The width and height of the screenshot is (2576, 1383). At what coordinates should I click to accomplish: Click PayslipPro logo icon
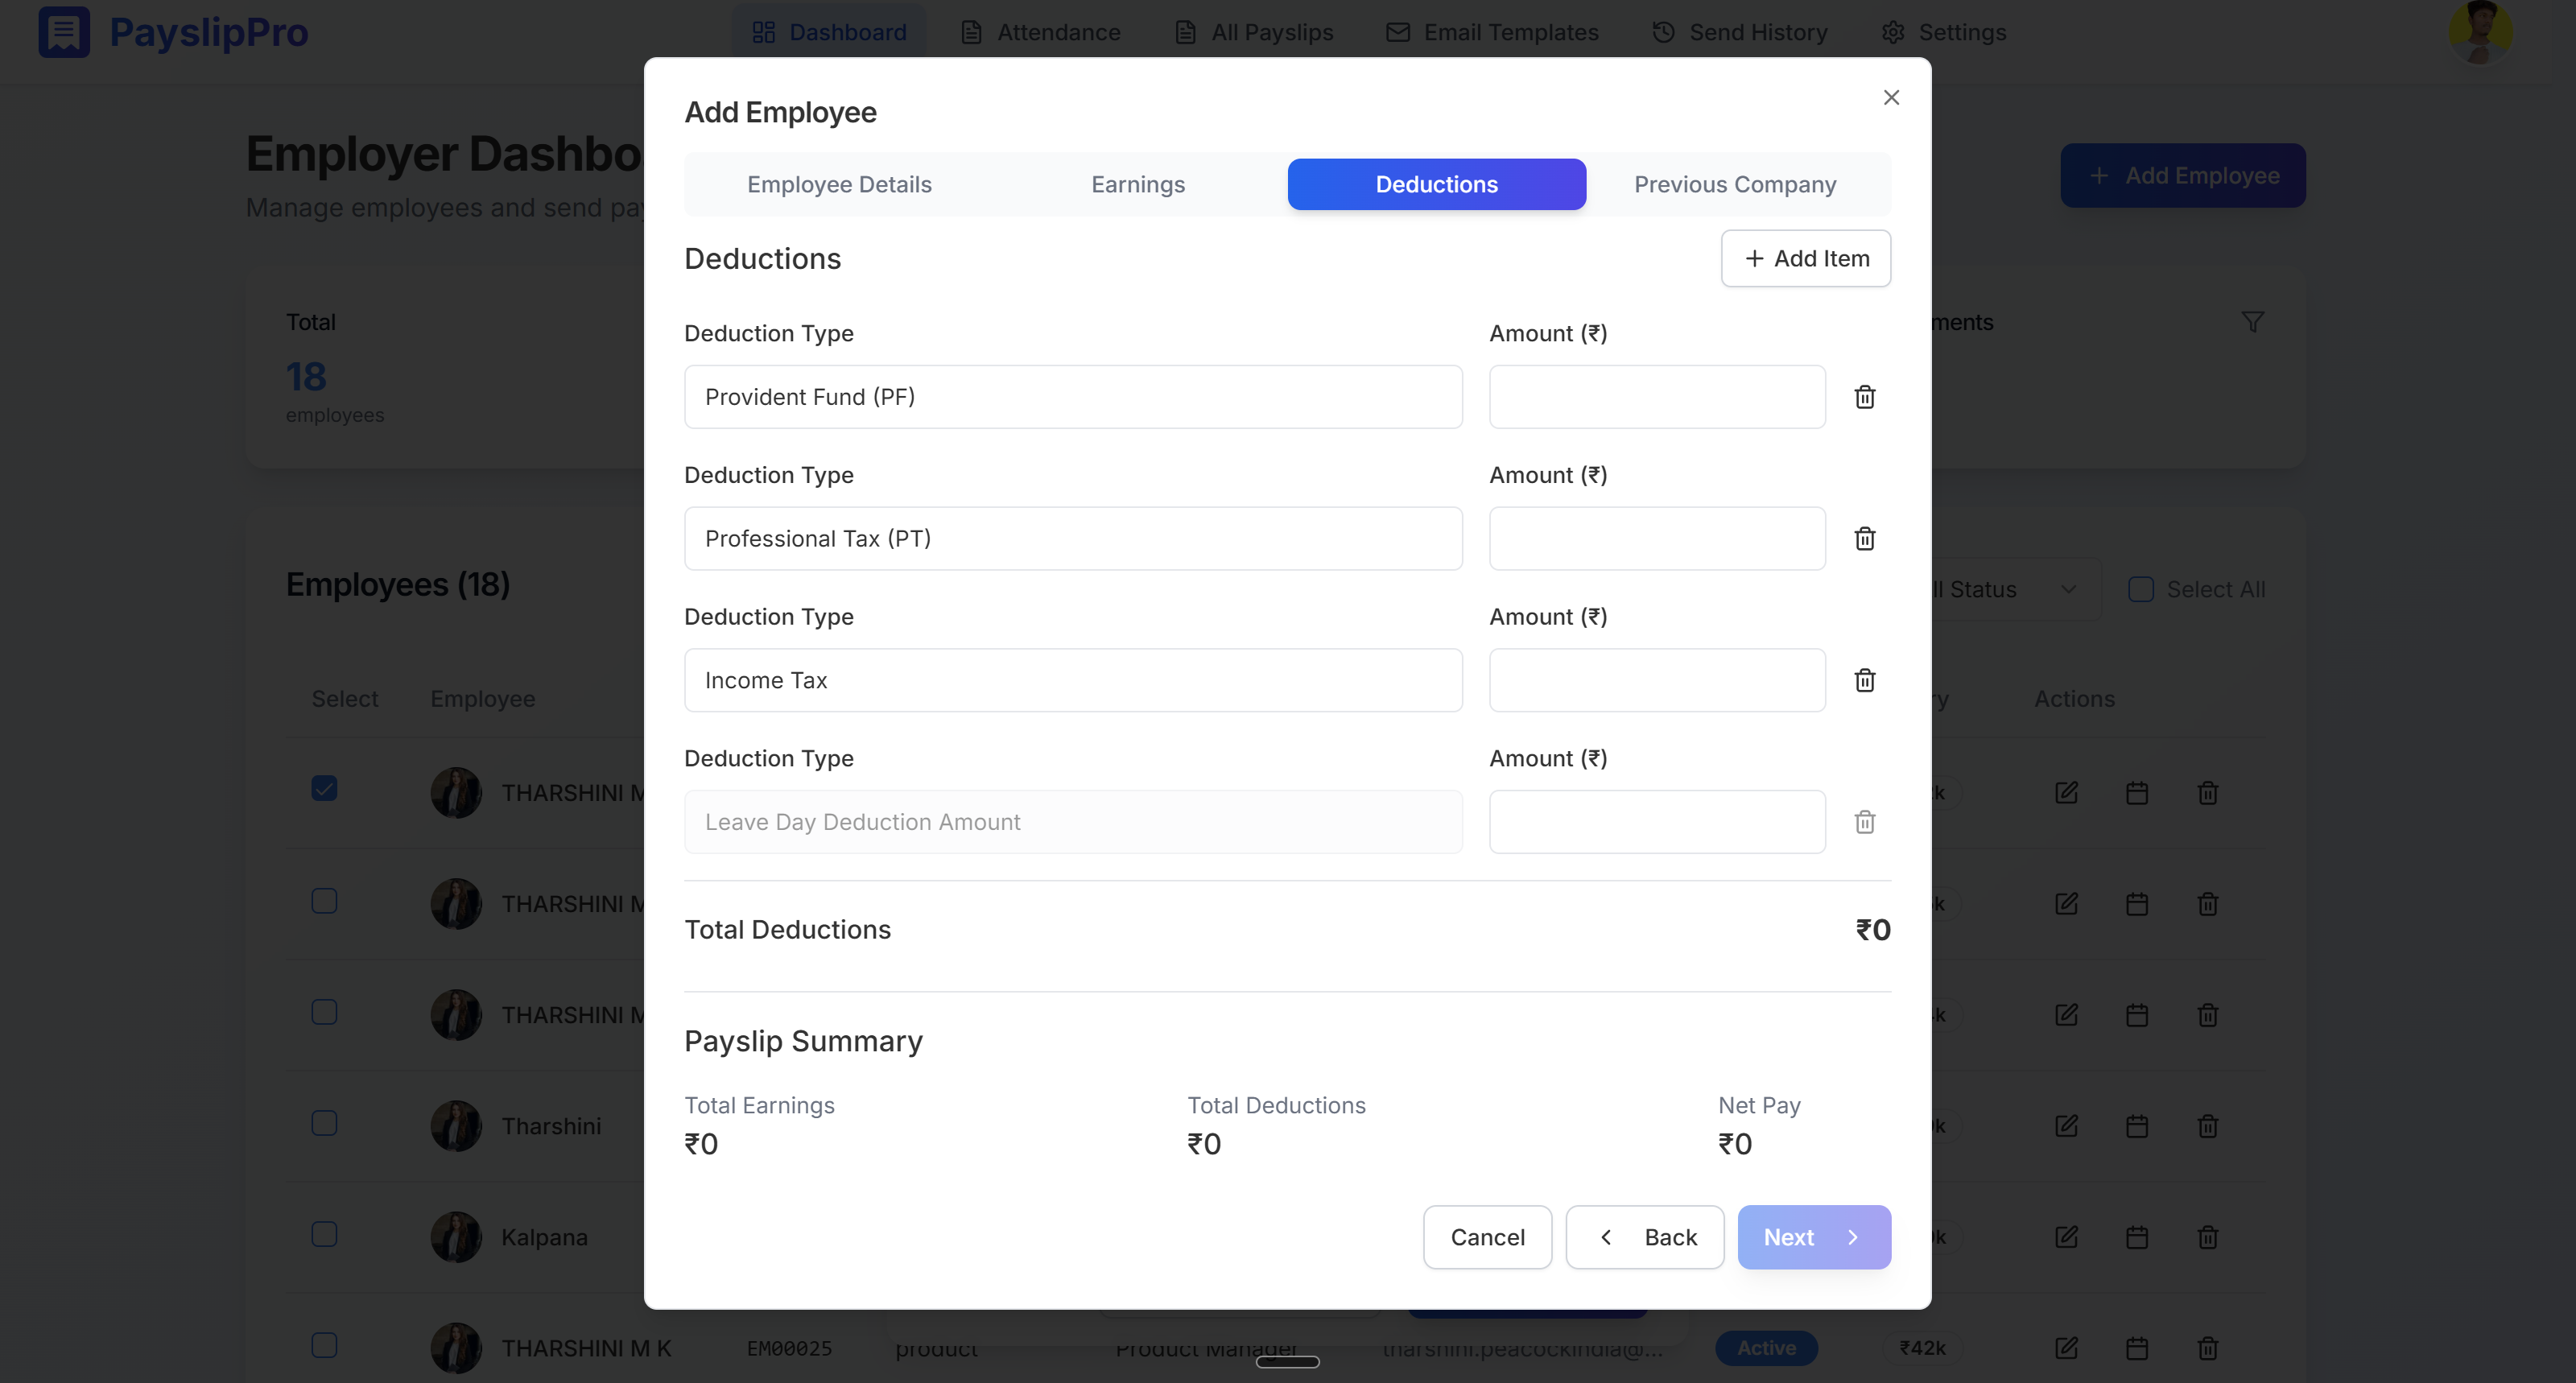64,32
